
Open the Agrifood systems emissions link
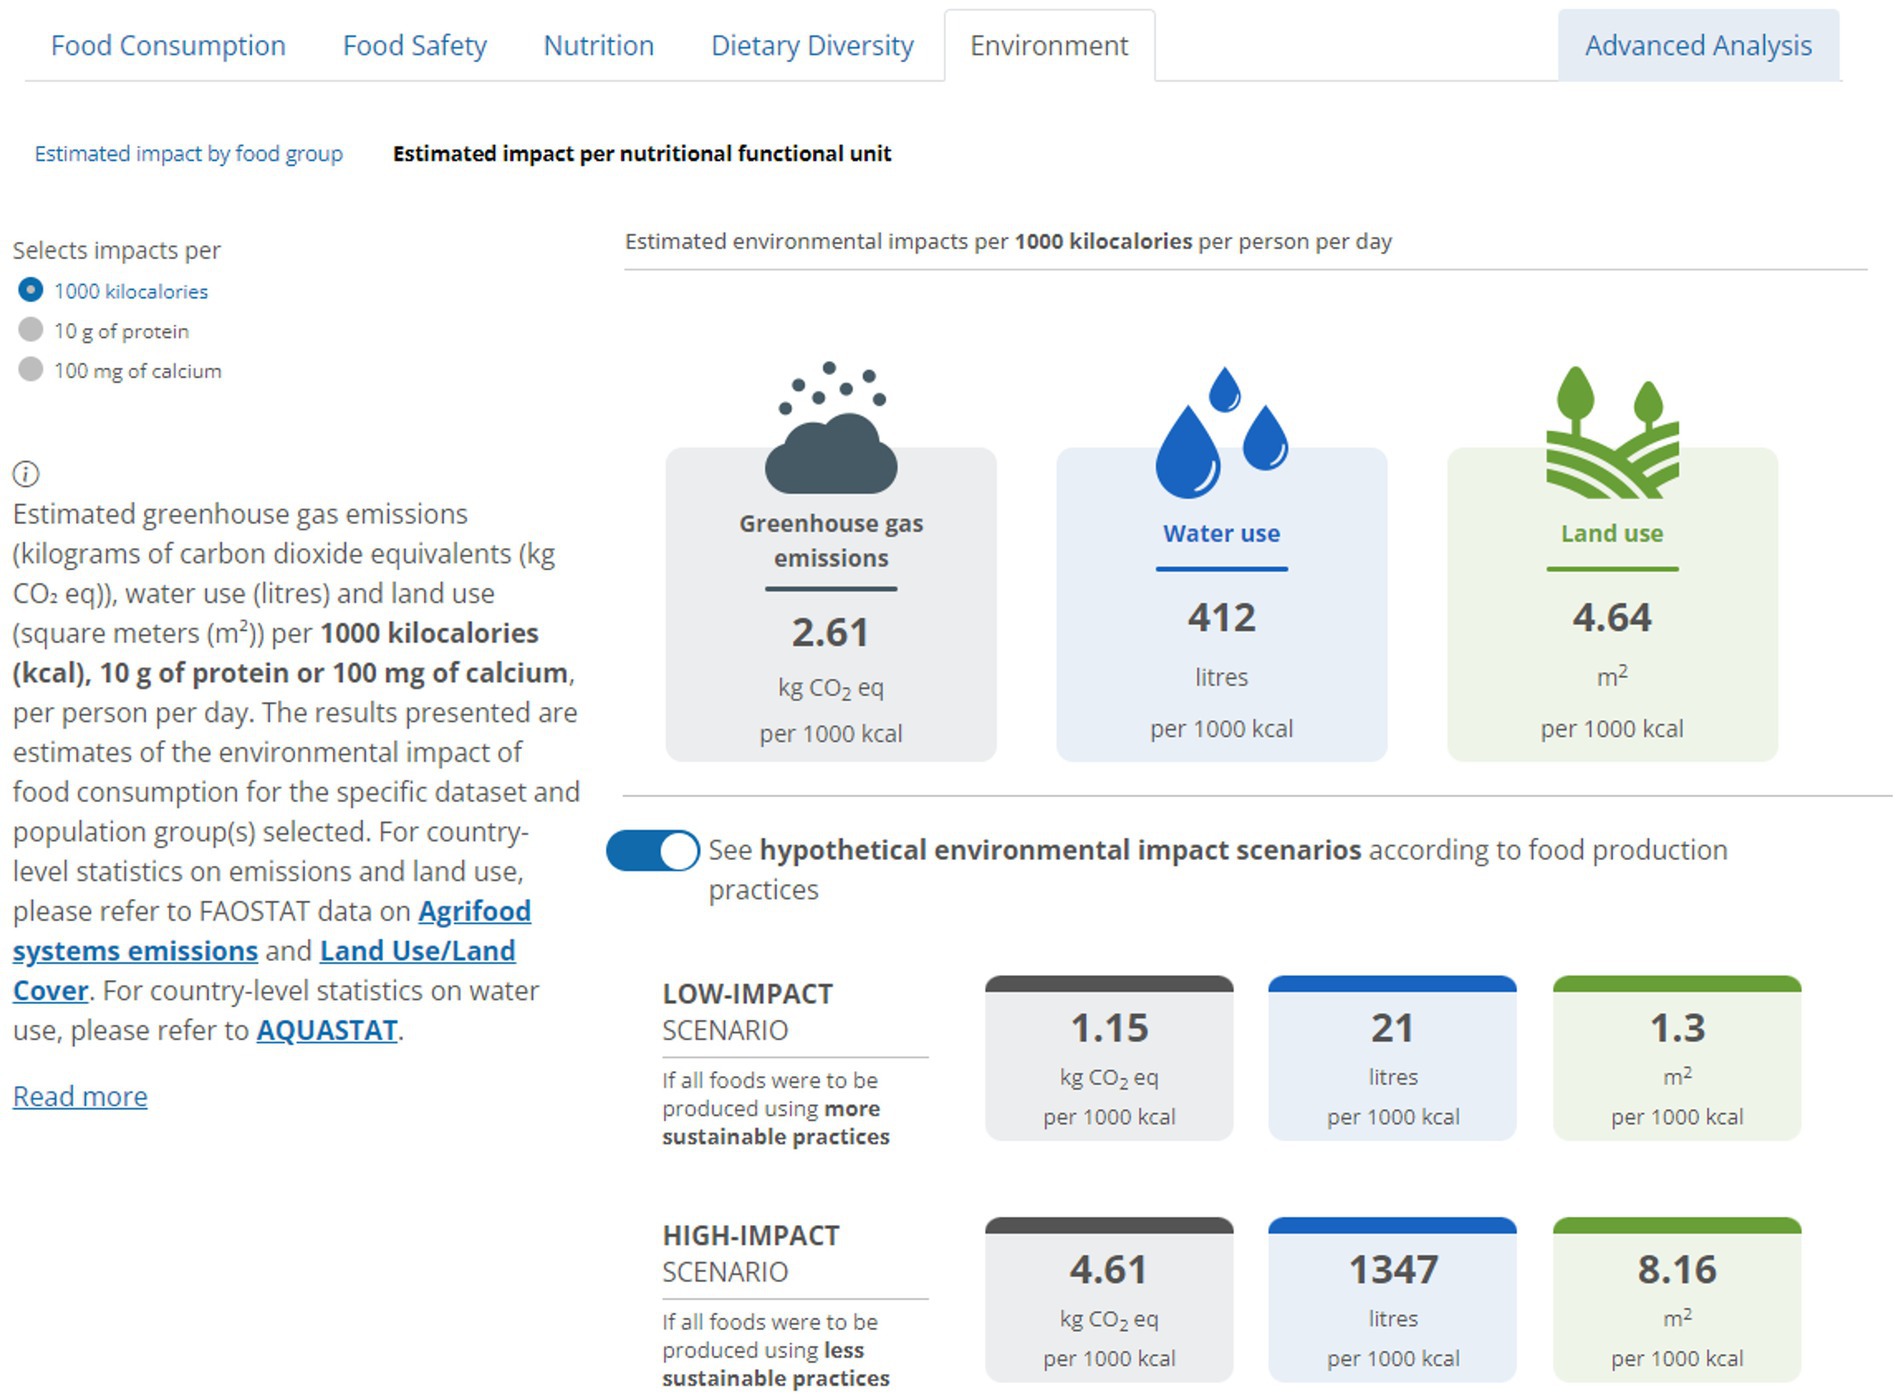point(473,912)
